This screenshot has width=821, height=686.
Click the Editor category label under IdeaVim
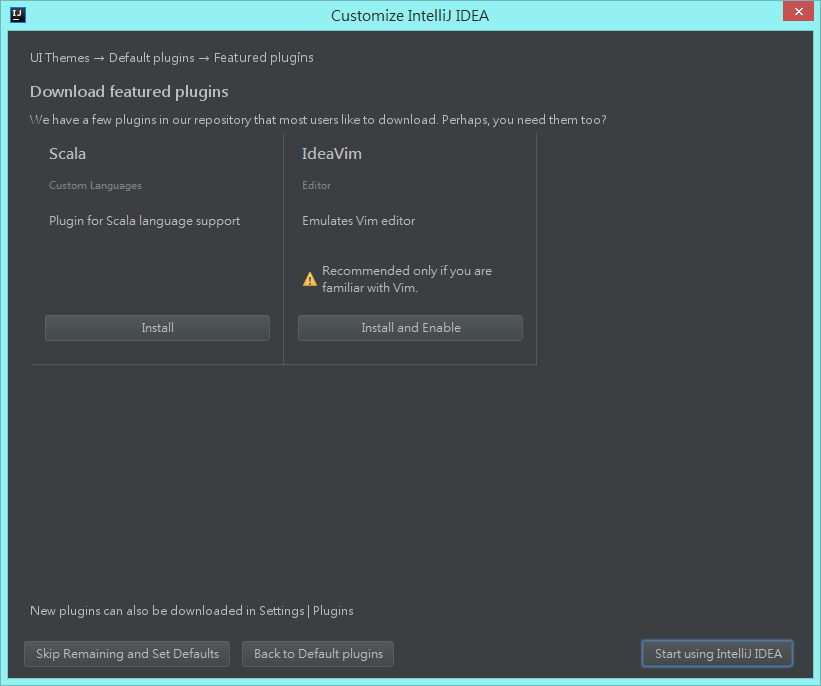point(316,185)
